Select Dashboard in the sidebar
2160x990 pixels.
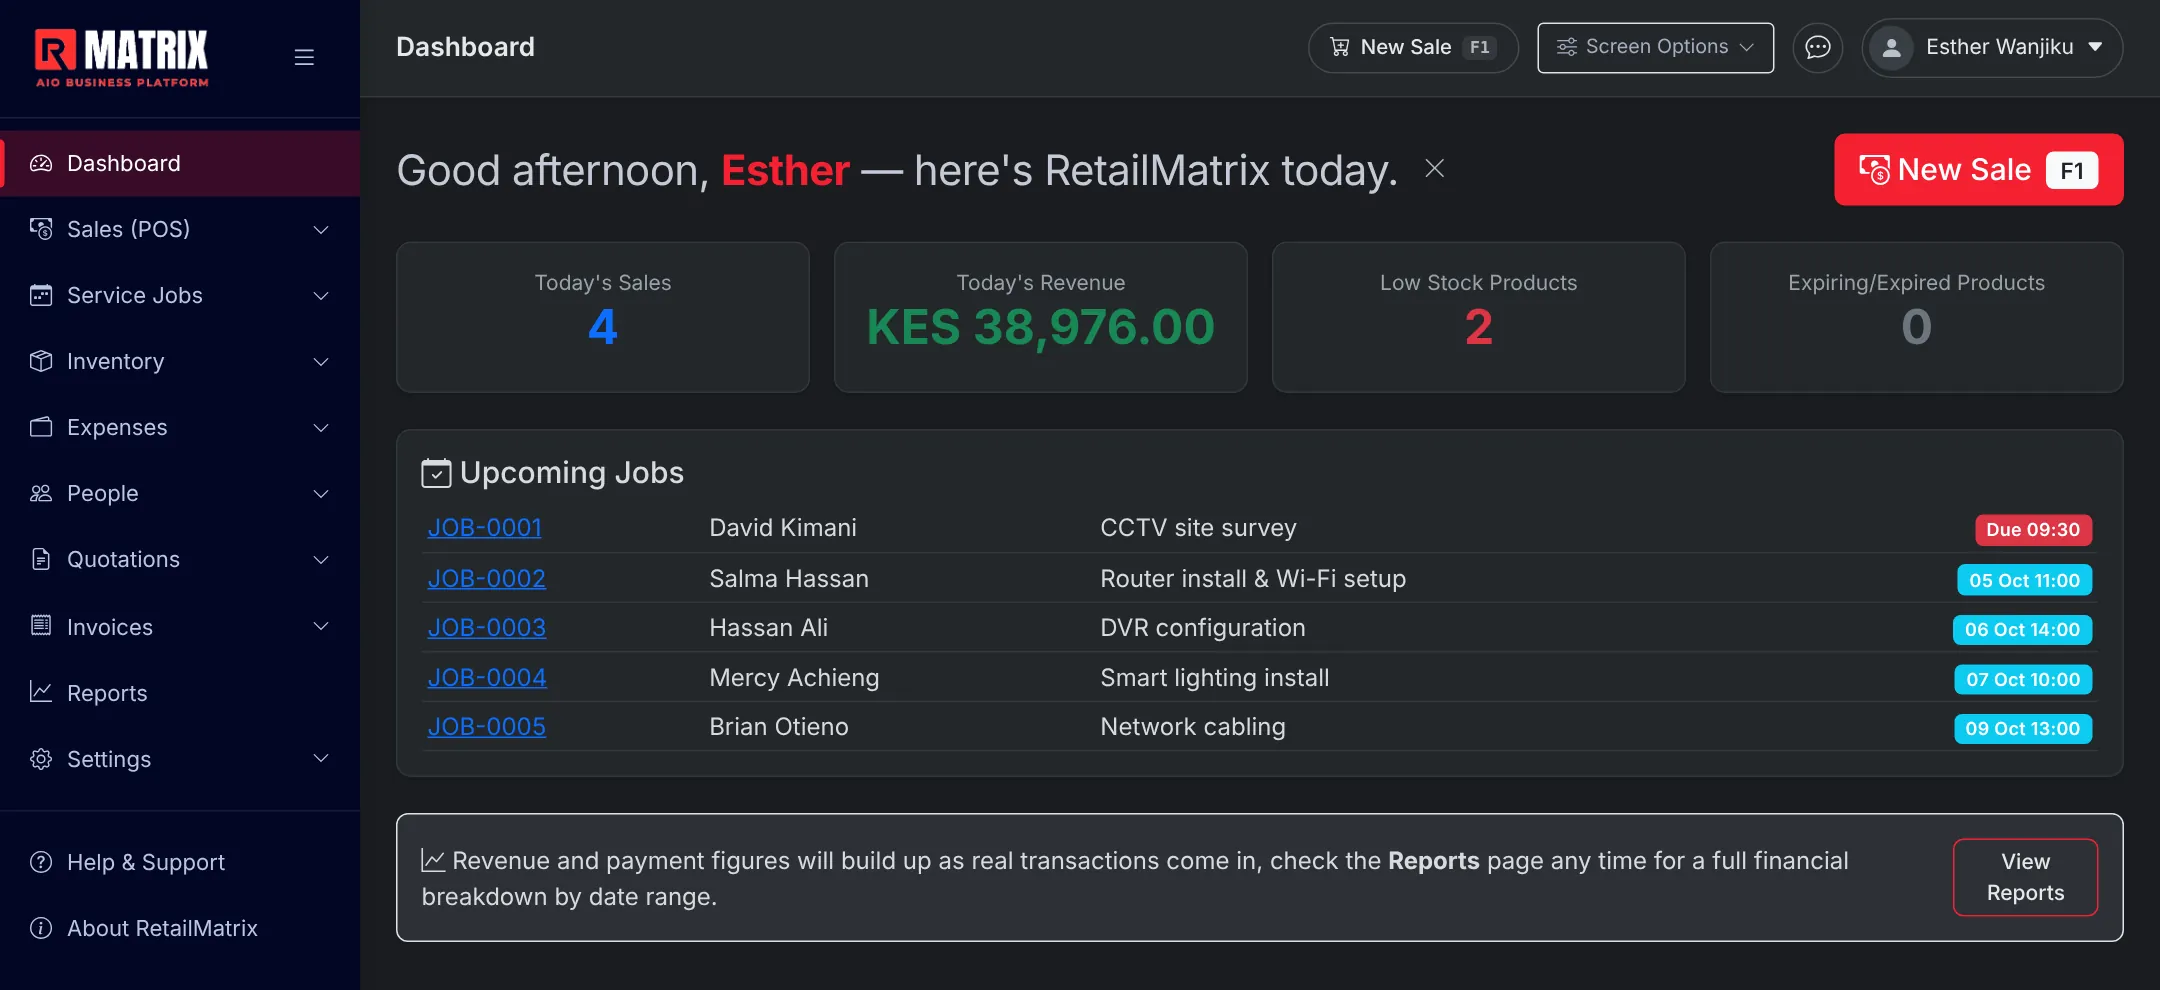180,163
